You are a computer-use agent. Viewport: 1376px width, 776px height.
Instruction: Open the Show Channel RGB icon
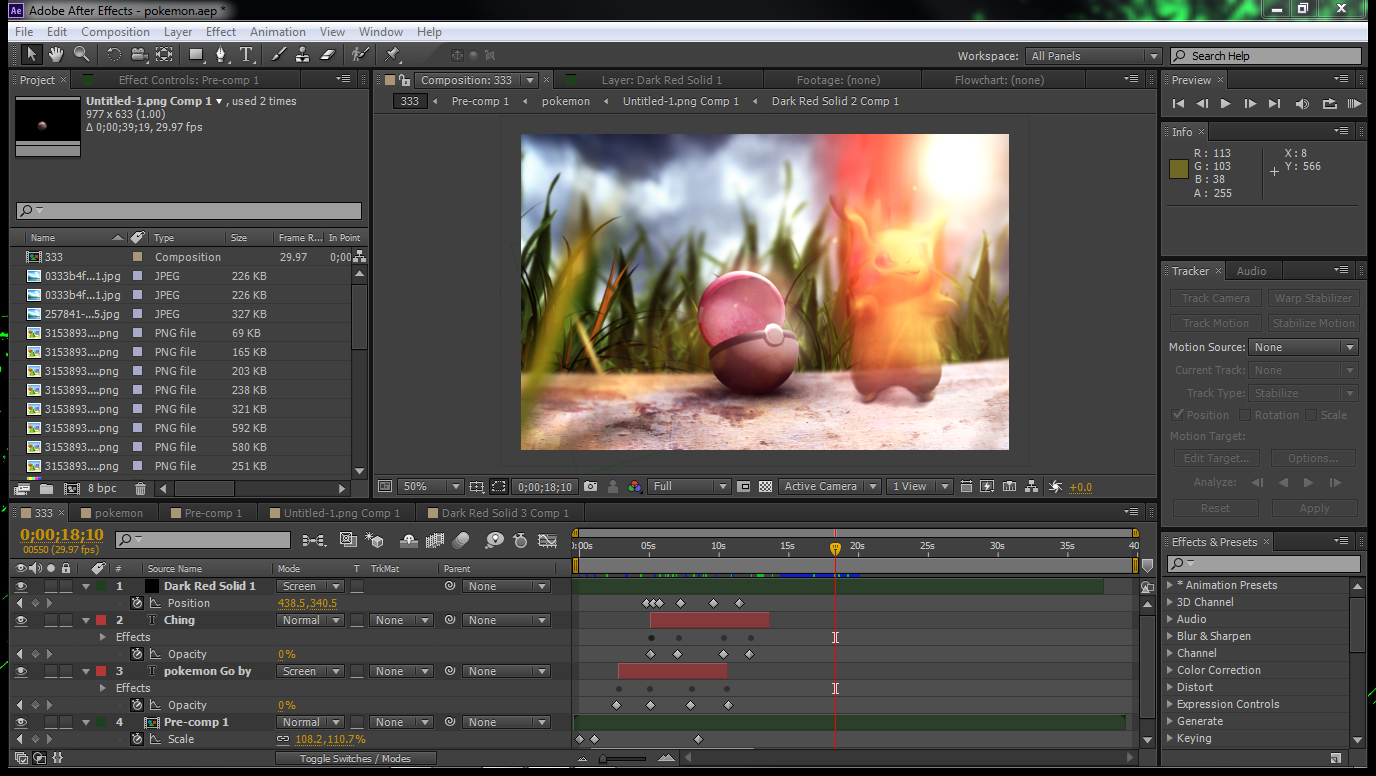[634, 487]
